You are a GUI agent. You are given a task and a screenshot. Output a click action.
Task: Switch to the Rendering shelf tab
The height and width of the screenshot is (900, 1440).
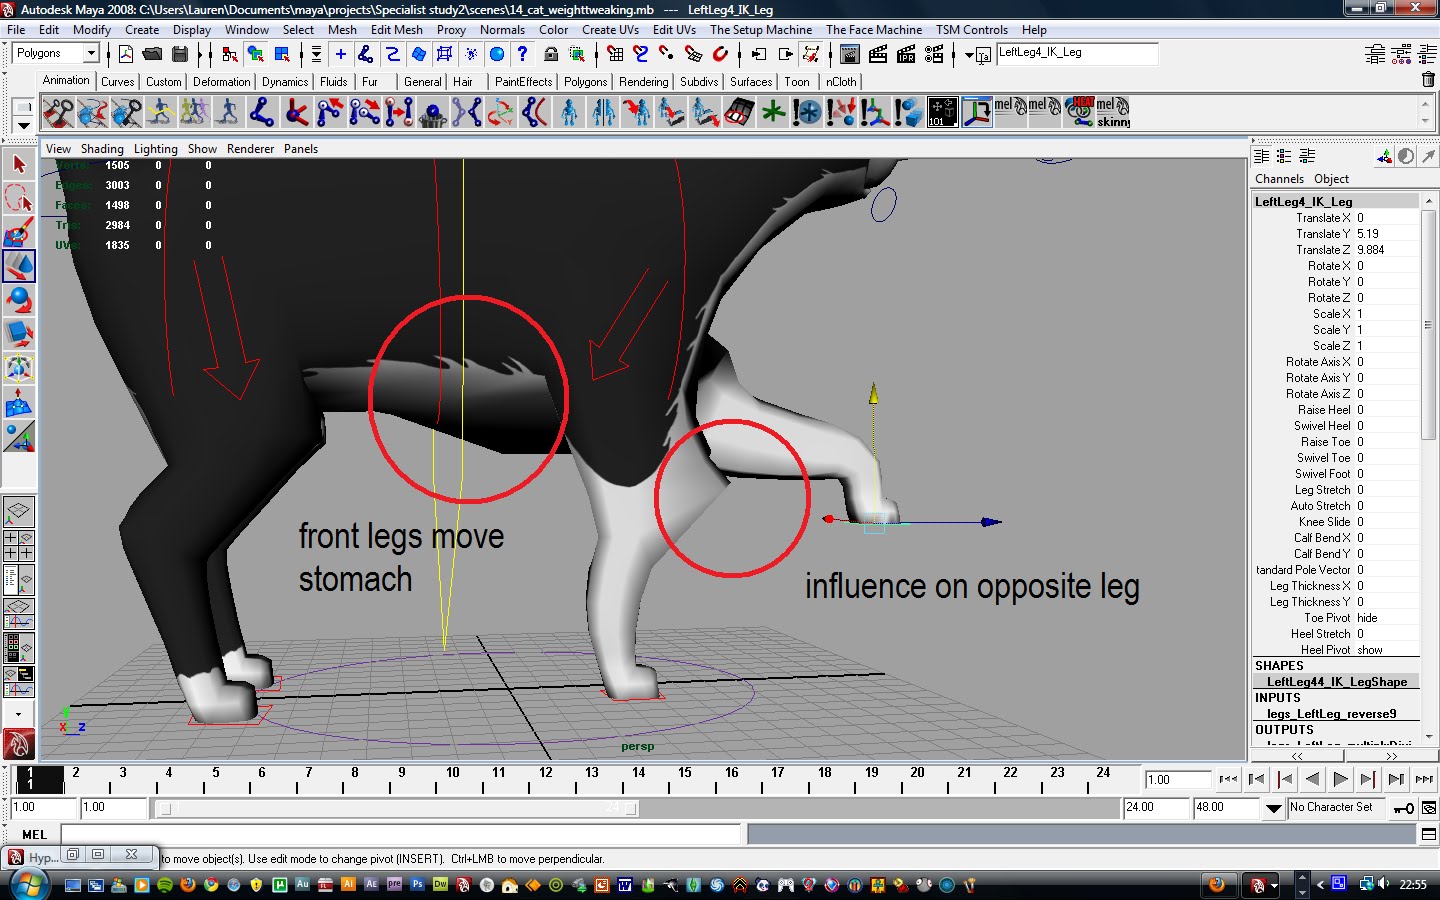(x=643, y=81)
